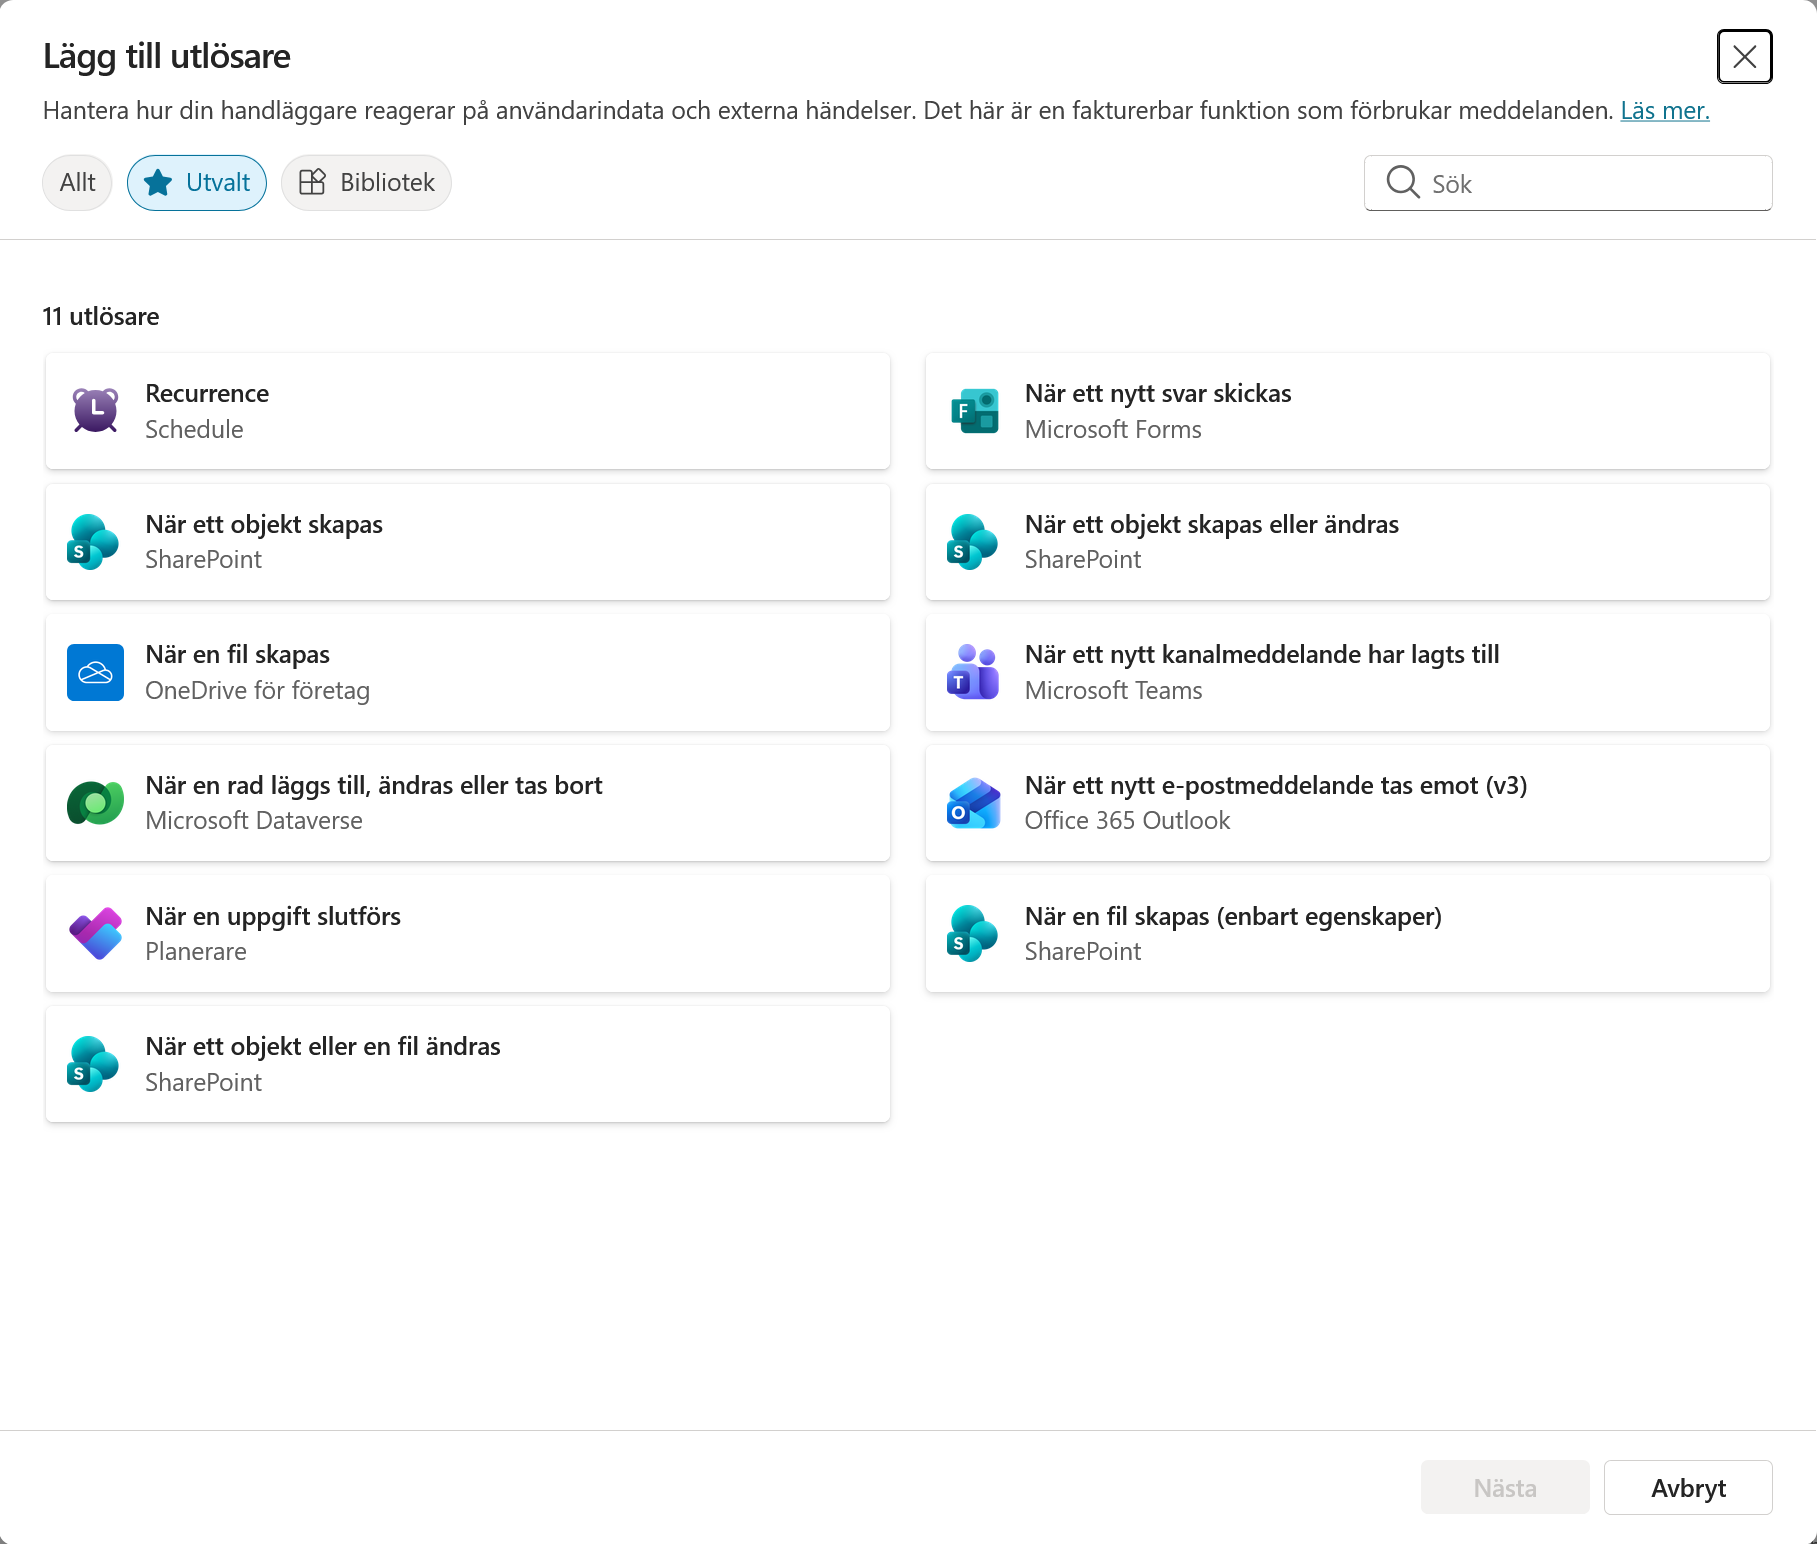Click the Microsoft Teams icon
This screenshot has width=1817, height=1544.
click(x=974, y=672)
